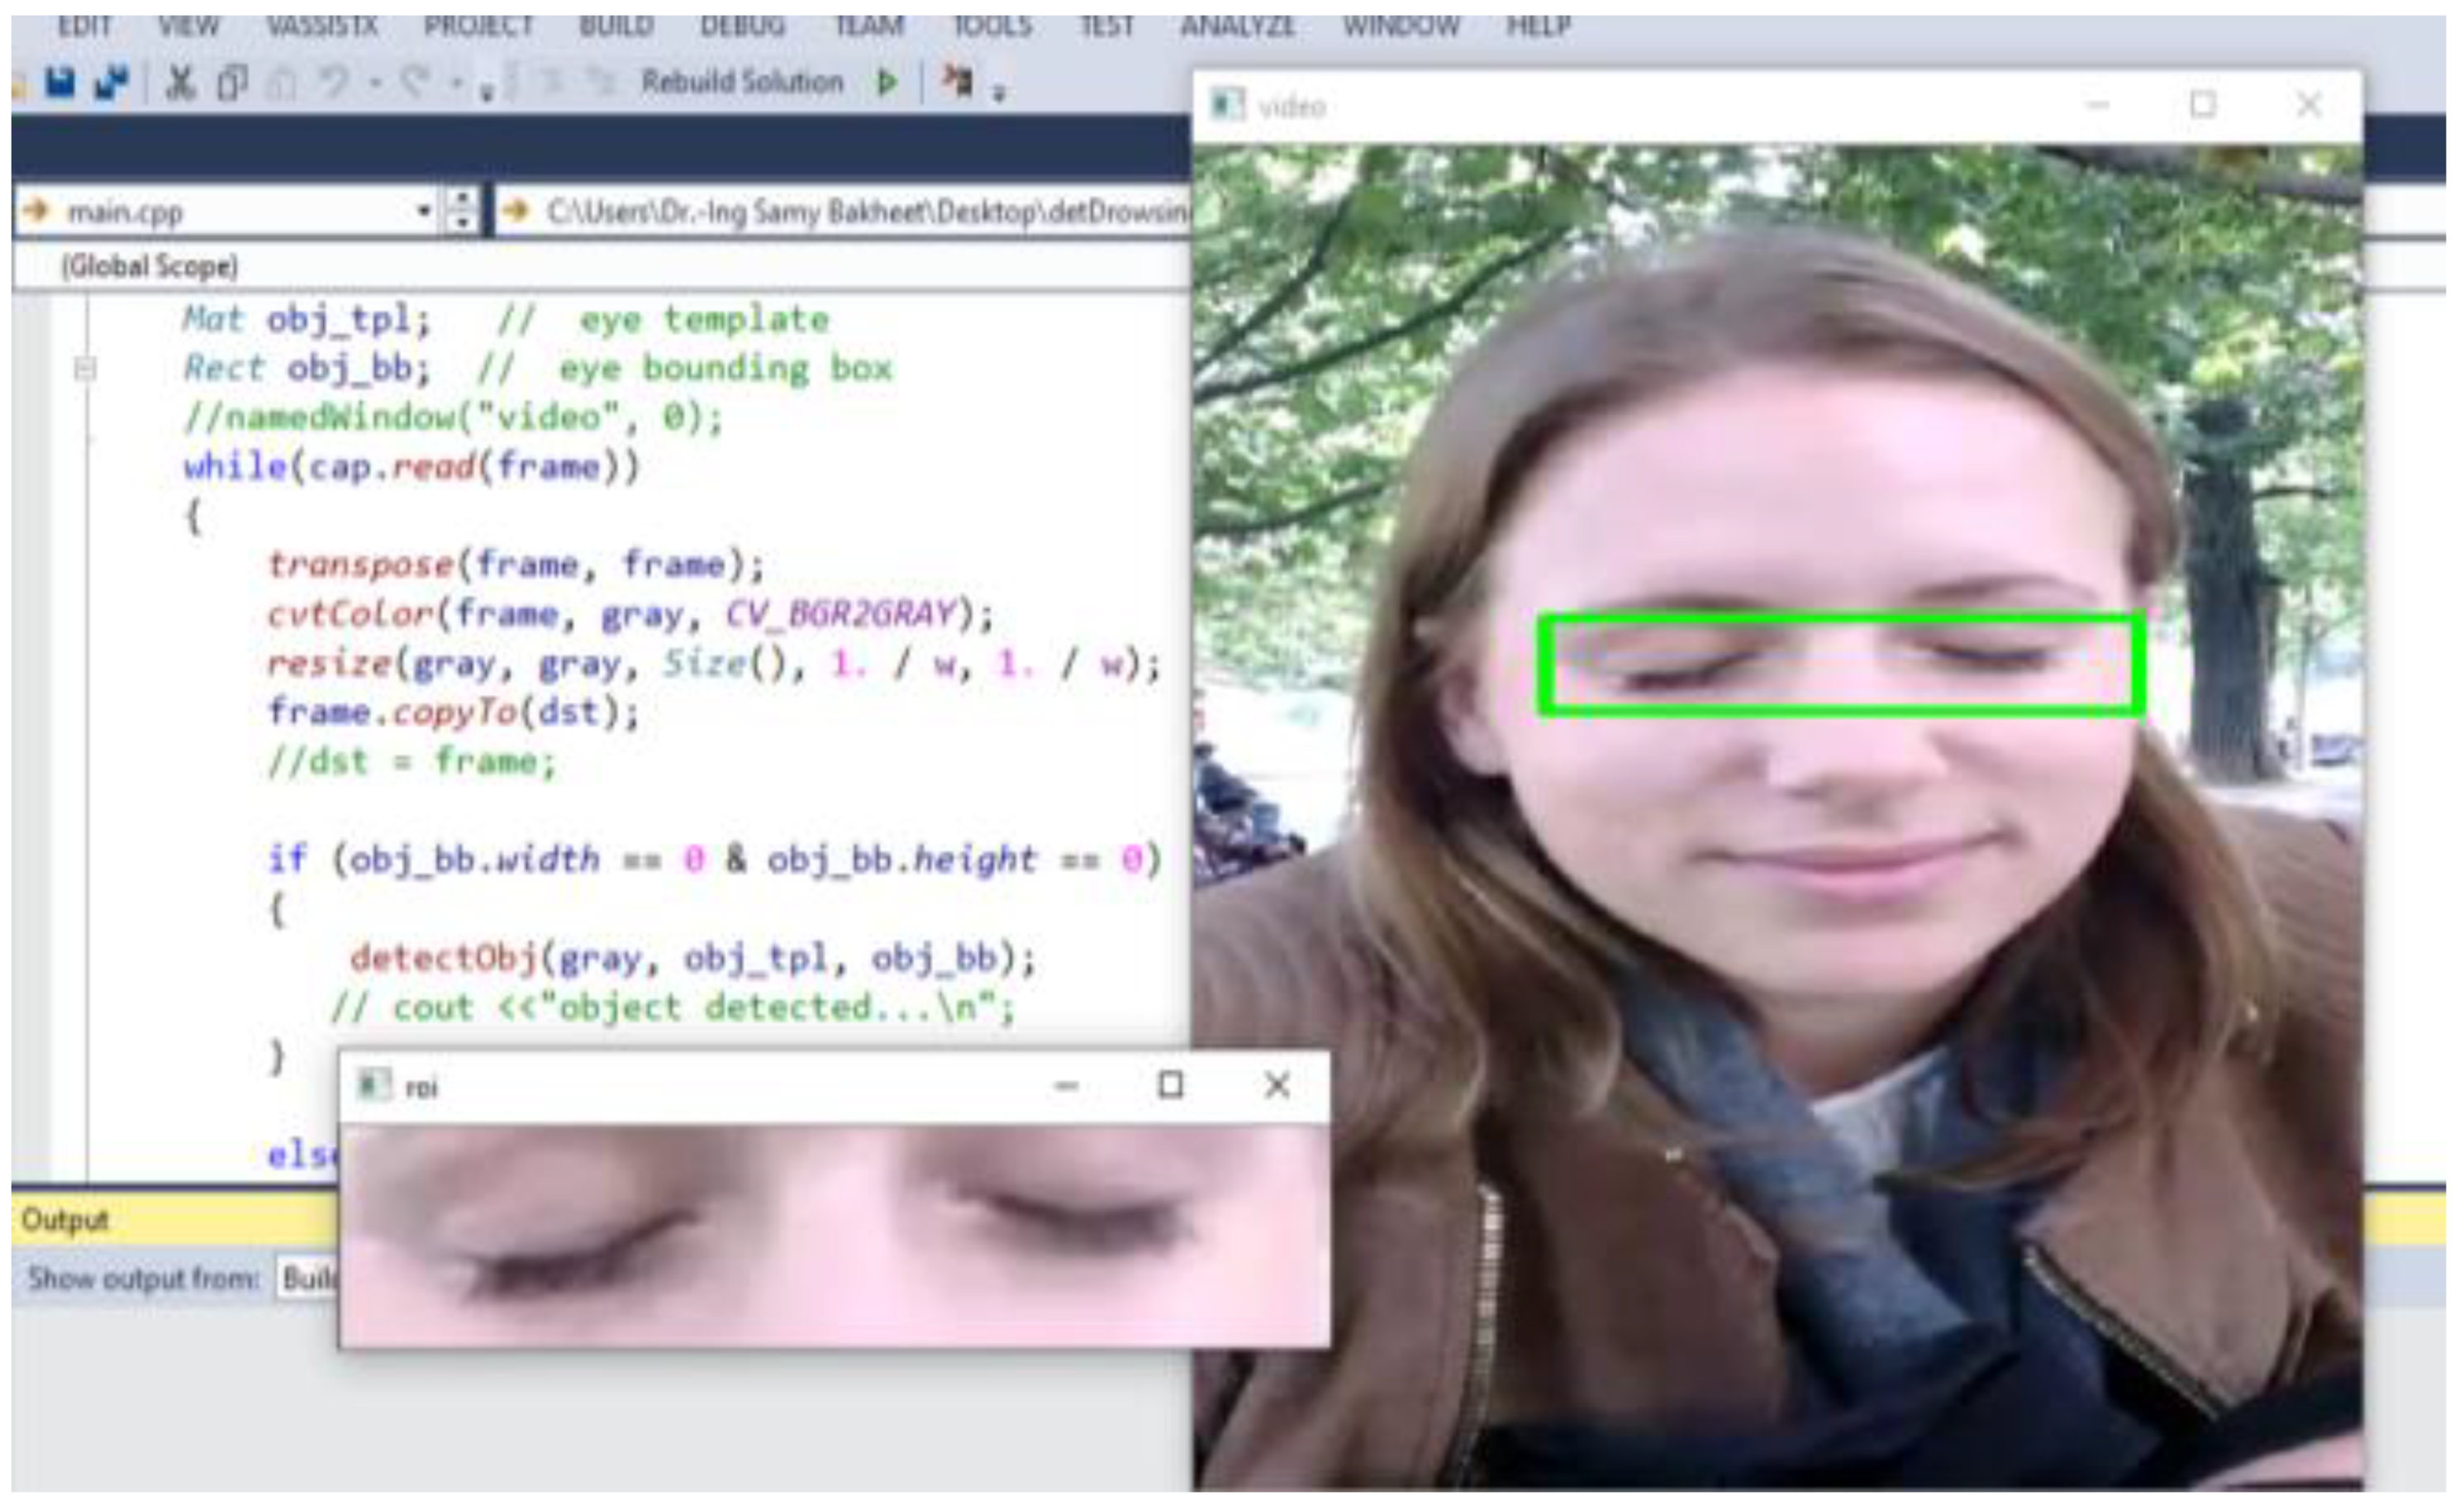Maximize the roi window
This screenshot has width=2464, height=1510.
pyautogui.click(x=1171, y=1085)
